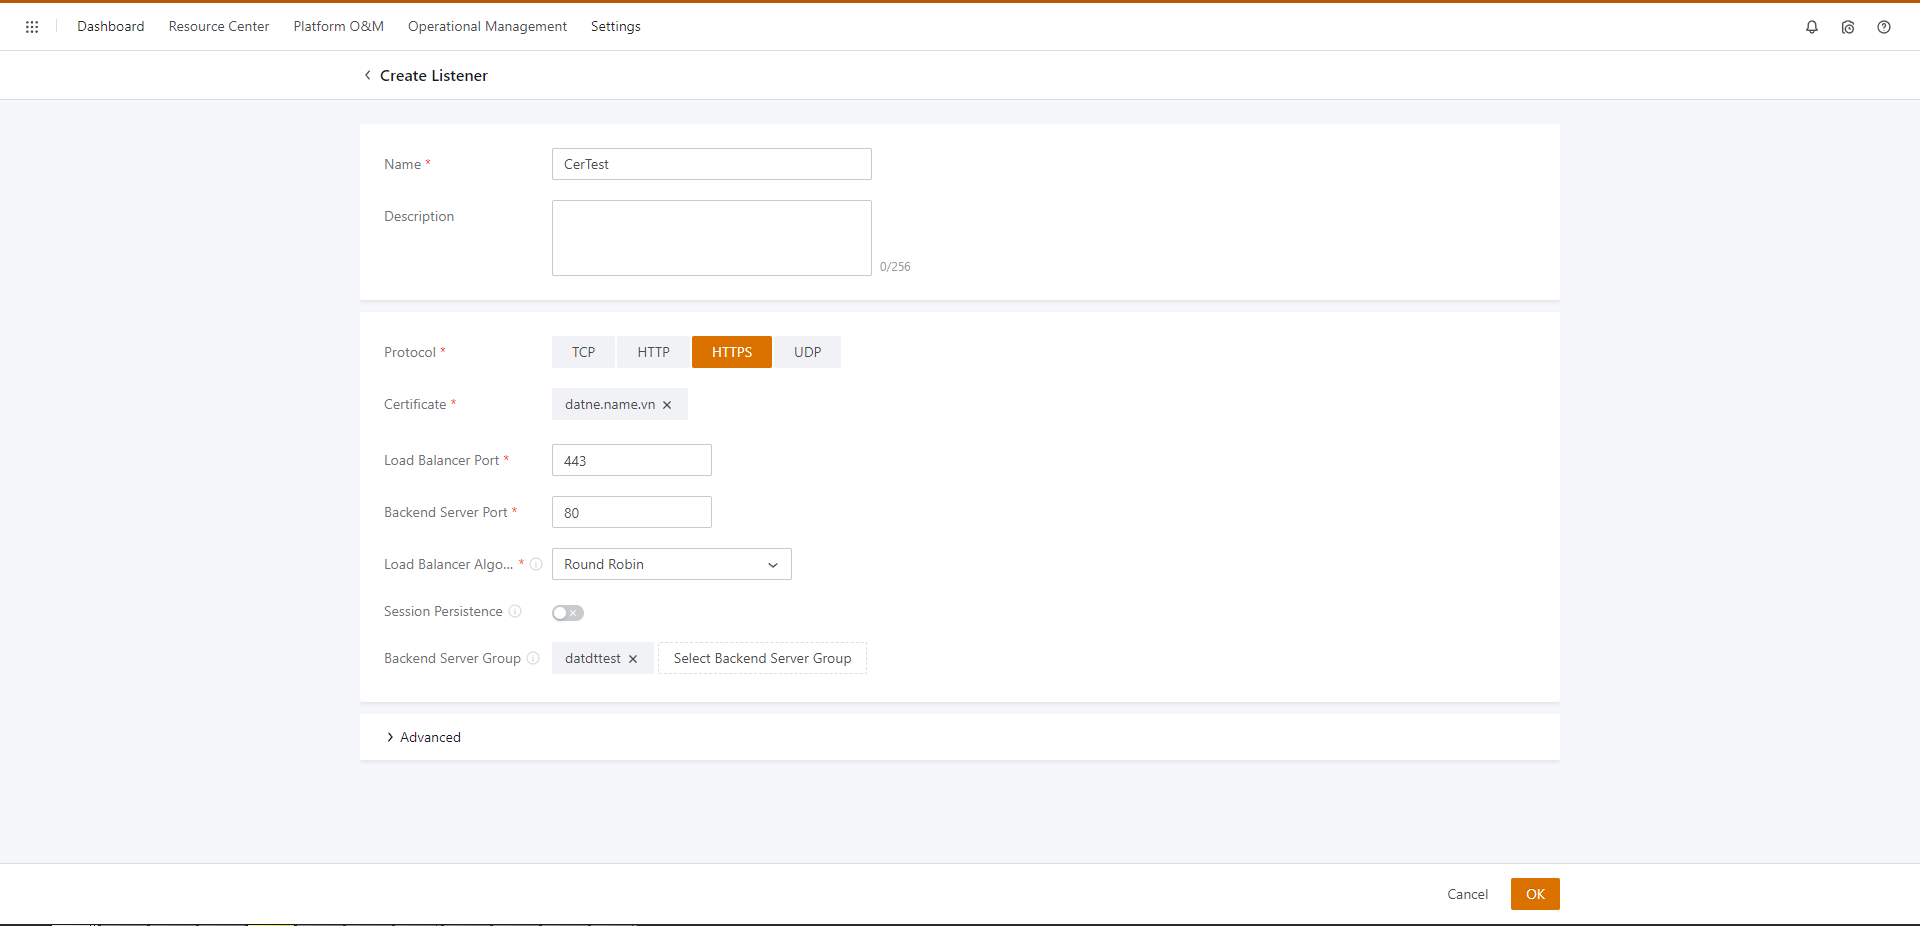Show Session Persistence info tooltip
Image resolution: width=1920 pixels, height=926 pixels.
point(515,611)
